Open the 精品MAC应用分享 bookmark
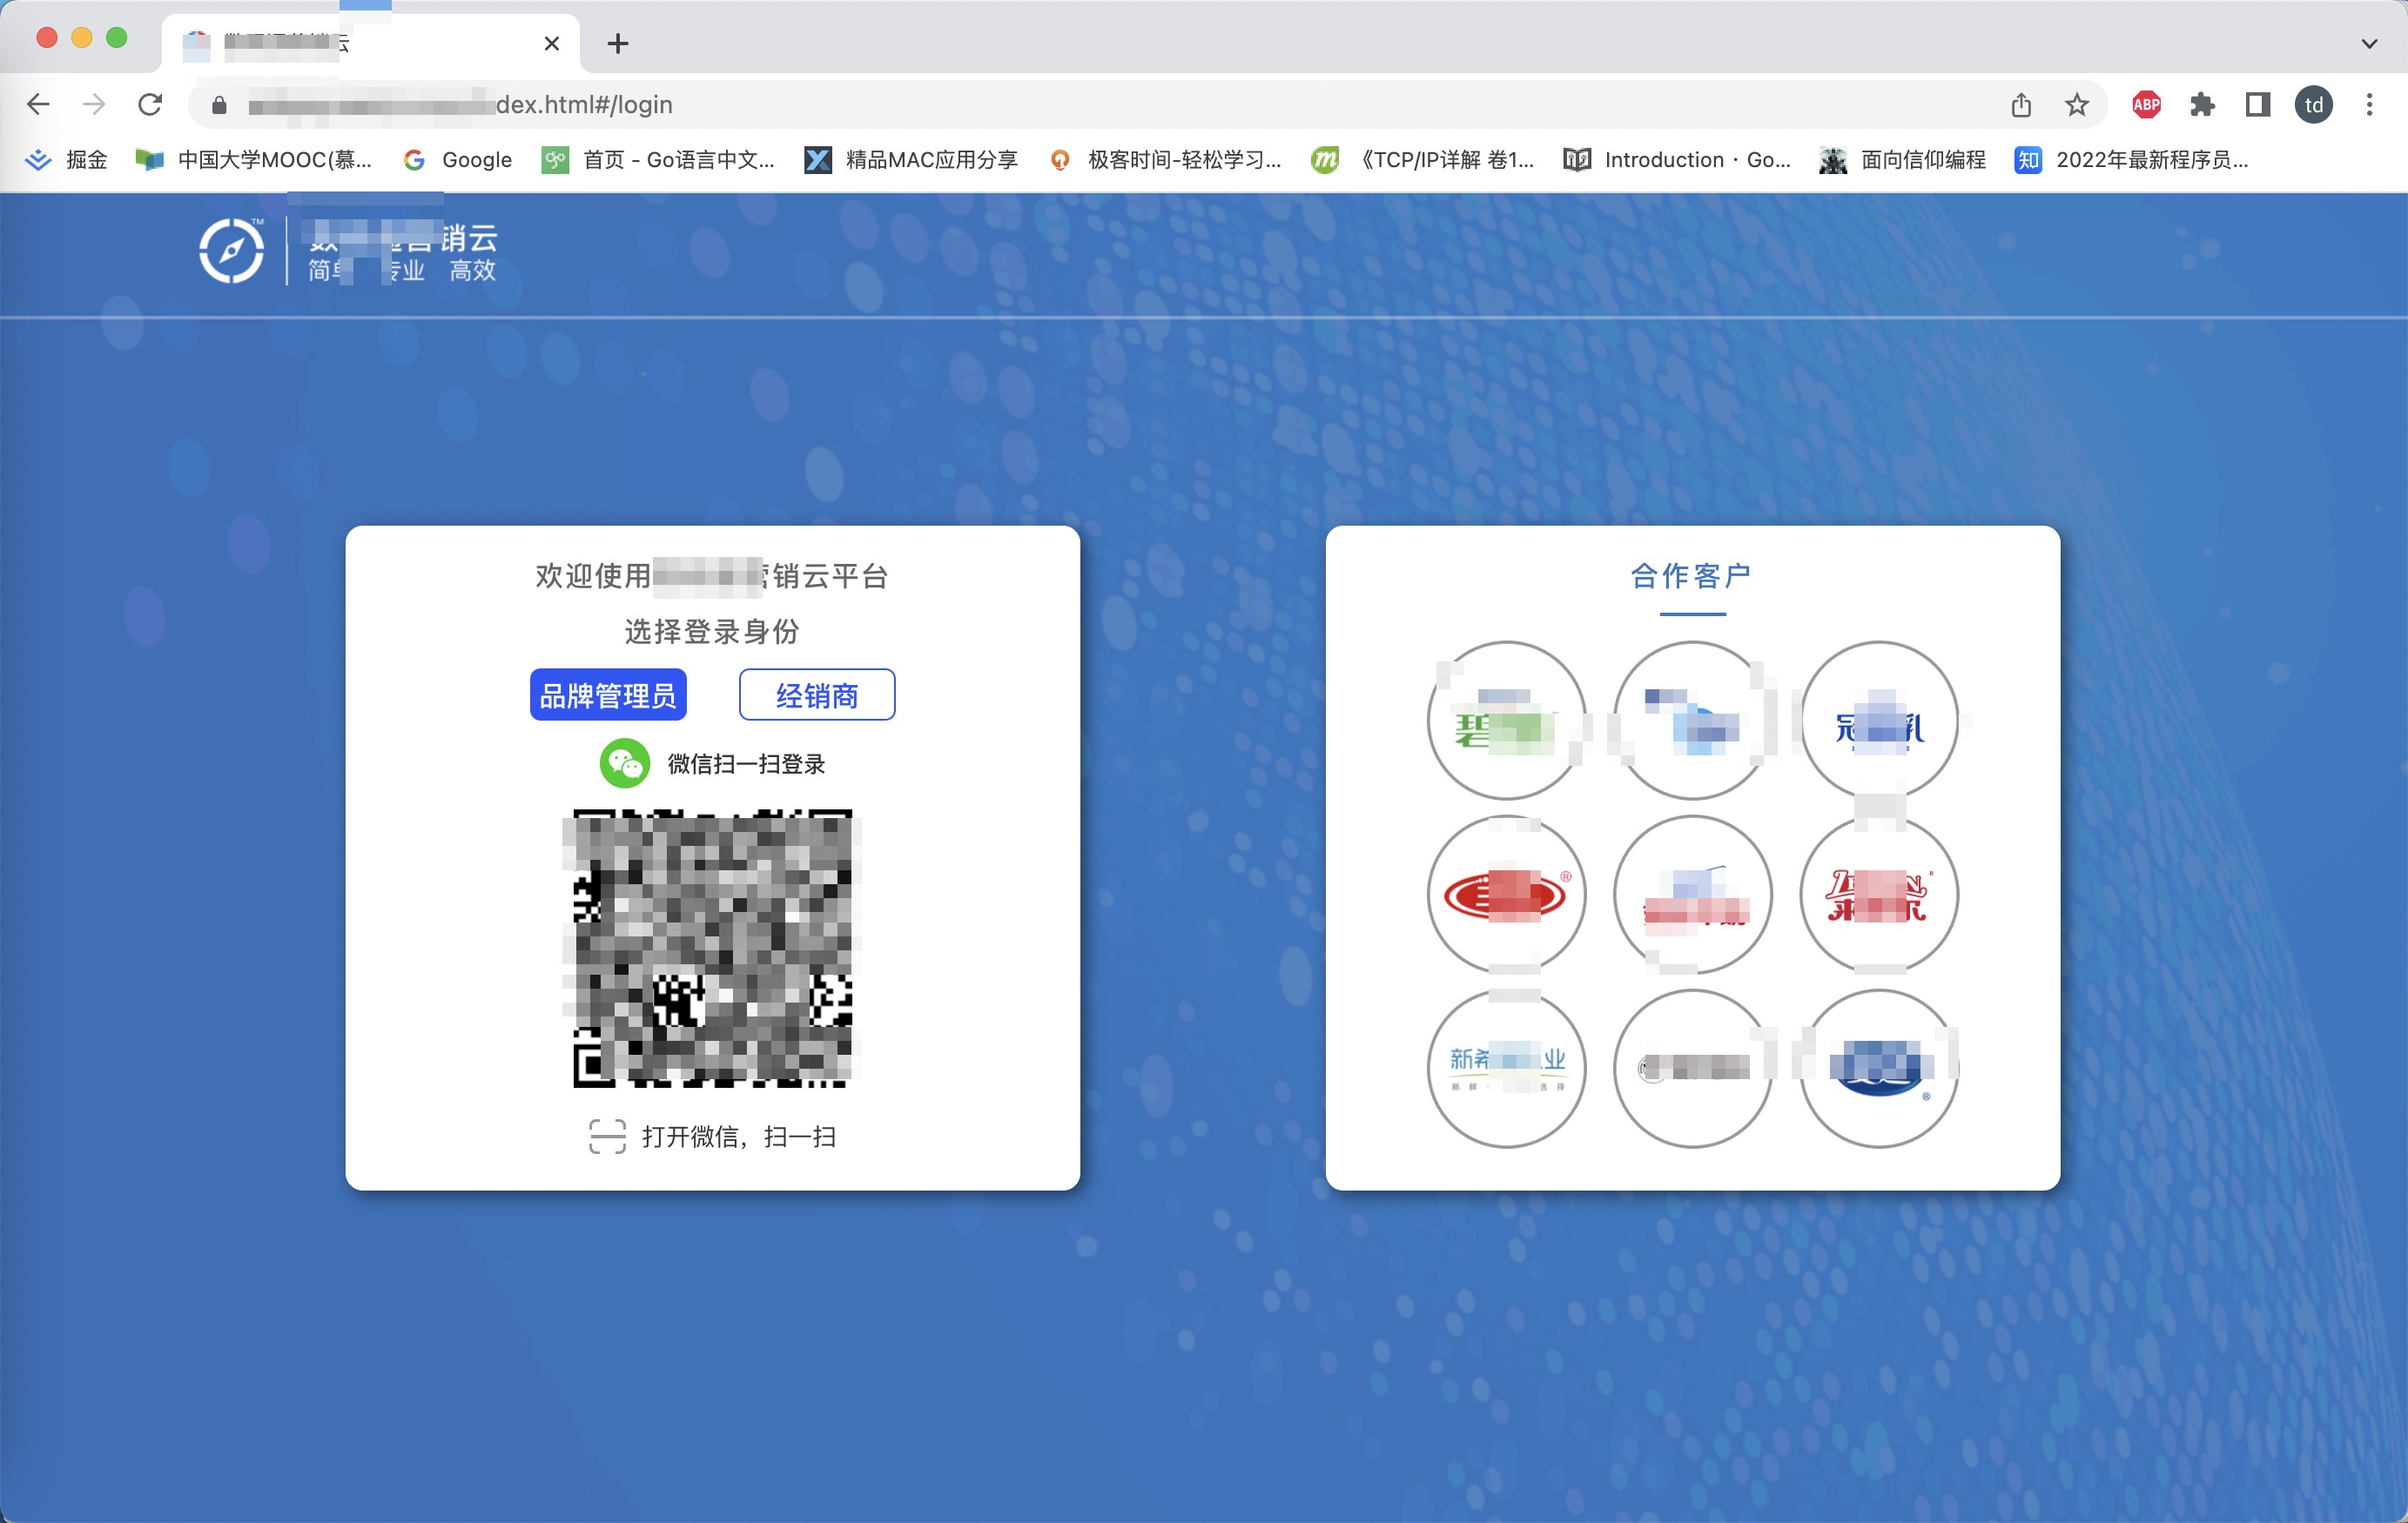 911,160
